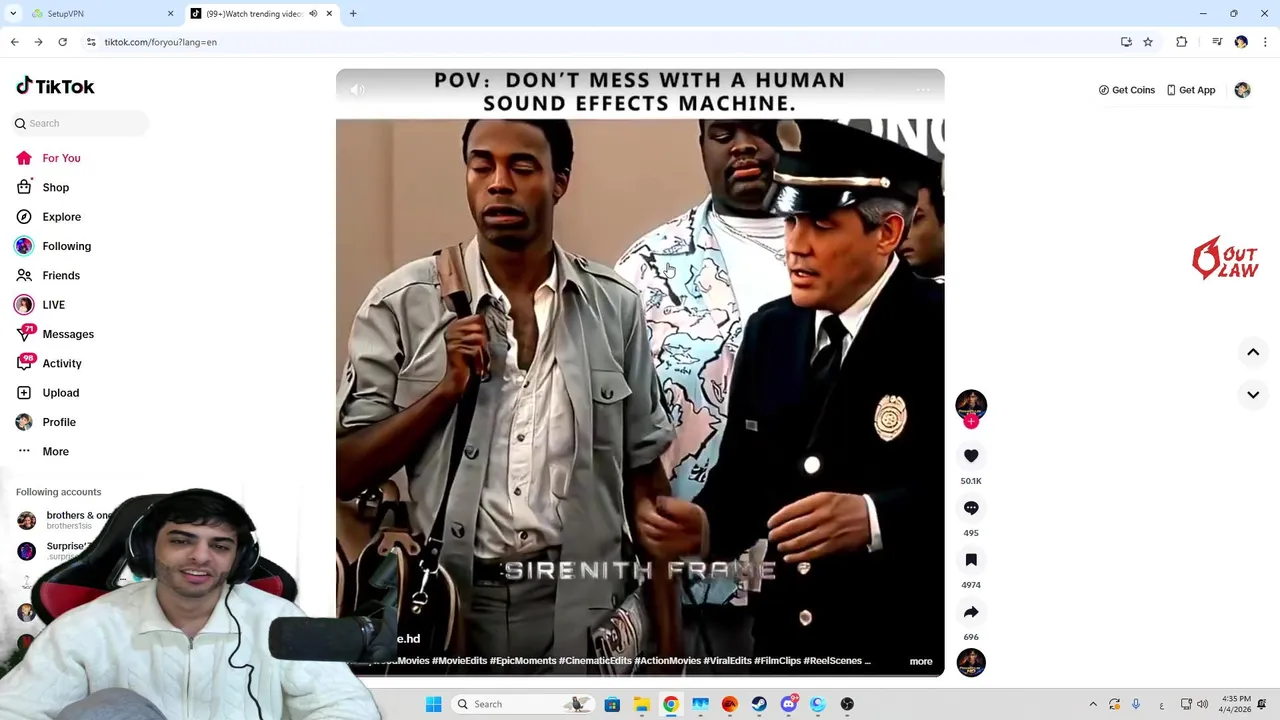Open Discord from the taskbar
The width and height of the screenshot is (1280, 720).
789,704
